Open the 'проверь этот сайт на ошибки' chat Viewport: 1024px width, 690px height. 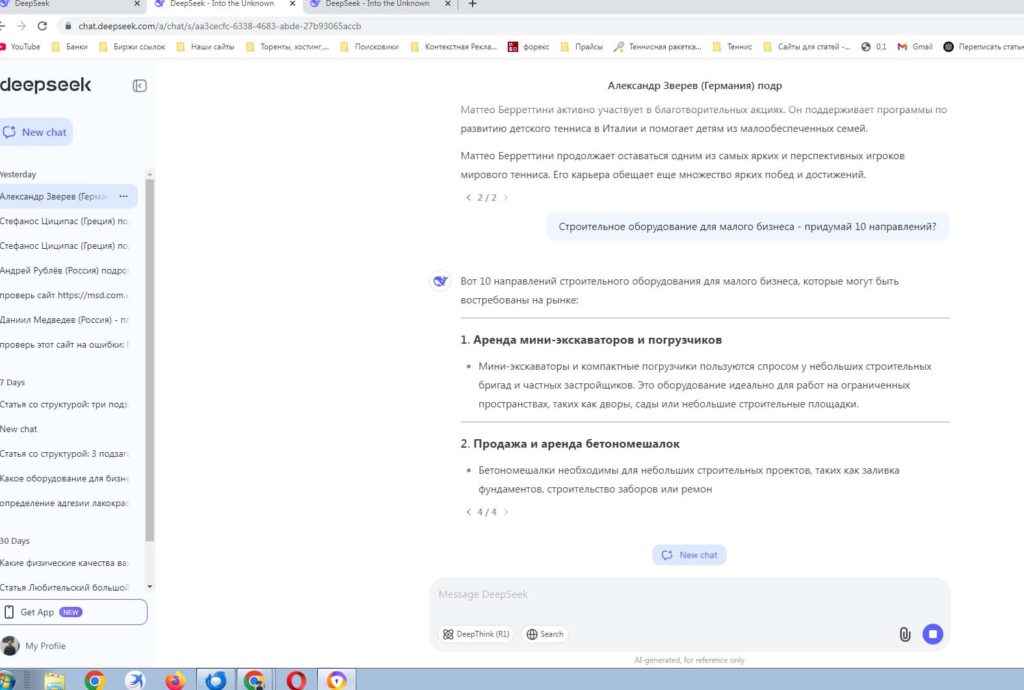coord(65,345)
